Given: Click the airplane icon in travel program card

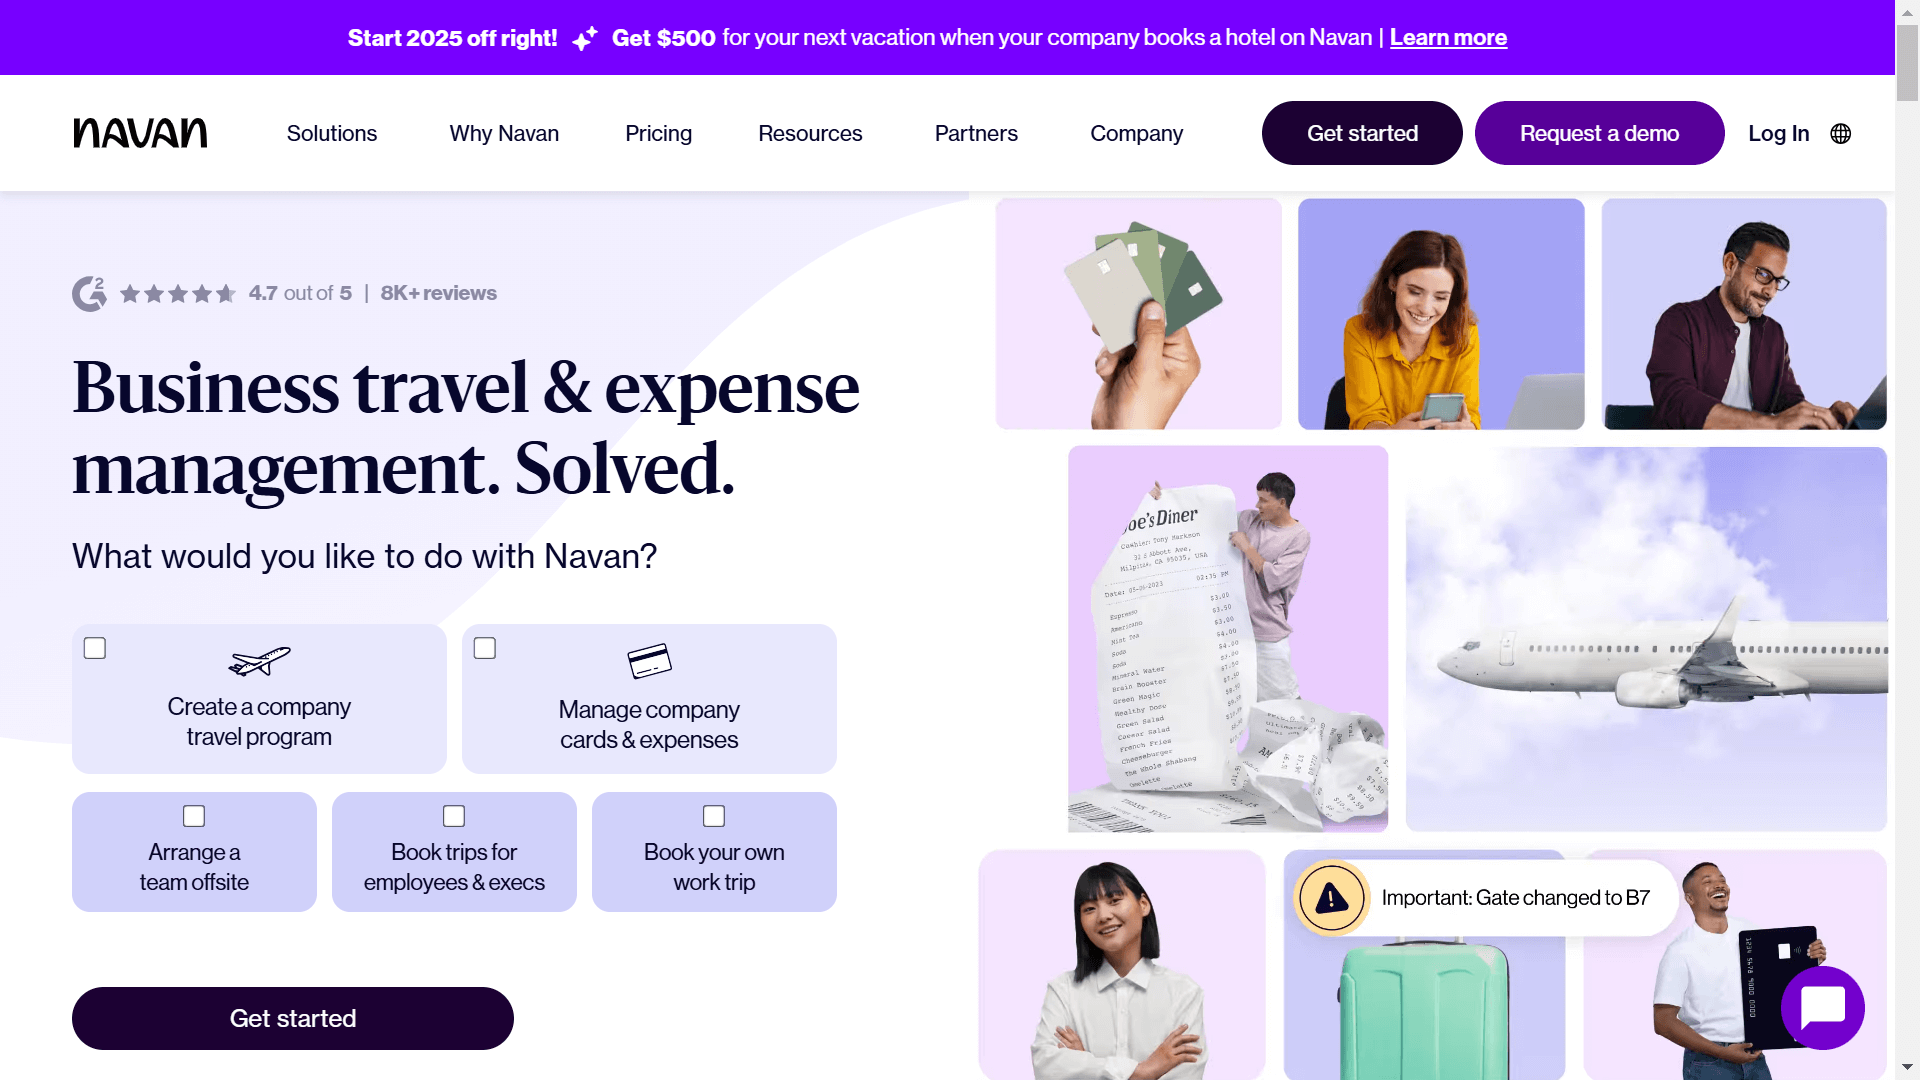Looking at the screenshot, I should [259, 661].
